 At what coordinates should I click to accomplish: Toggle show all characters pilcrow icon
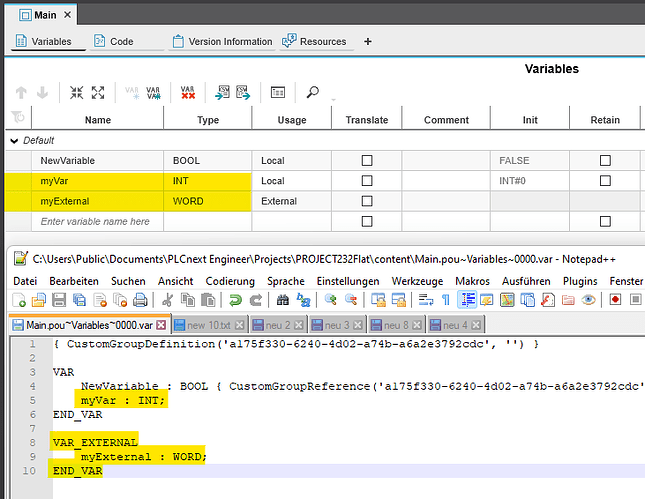pyautogui.click(x=446, y=300)
